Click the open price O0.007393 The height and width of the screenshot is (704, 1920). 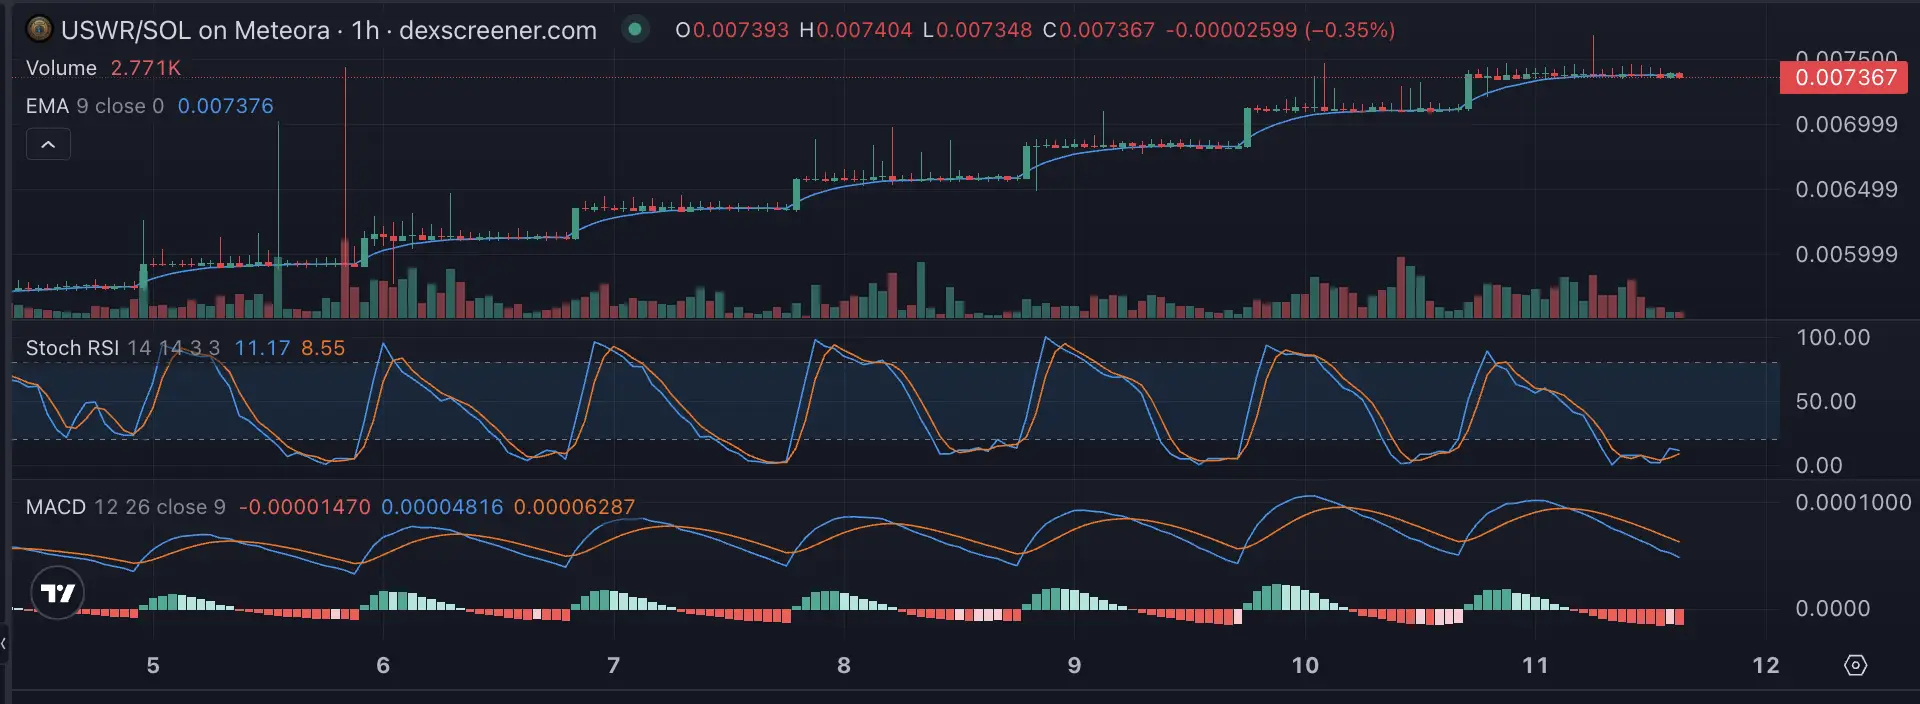(x=732, y=30)
